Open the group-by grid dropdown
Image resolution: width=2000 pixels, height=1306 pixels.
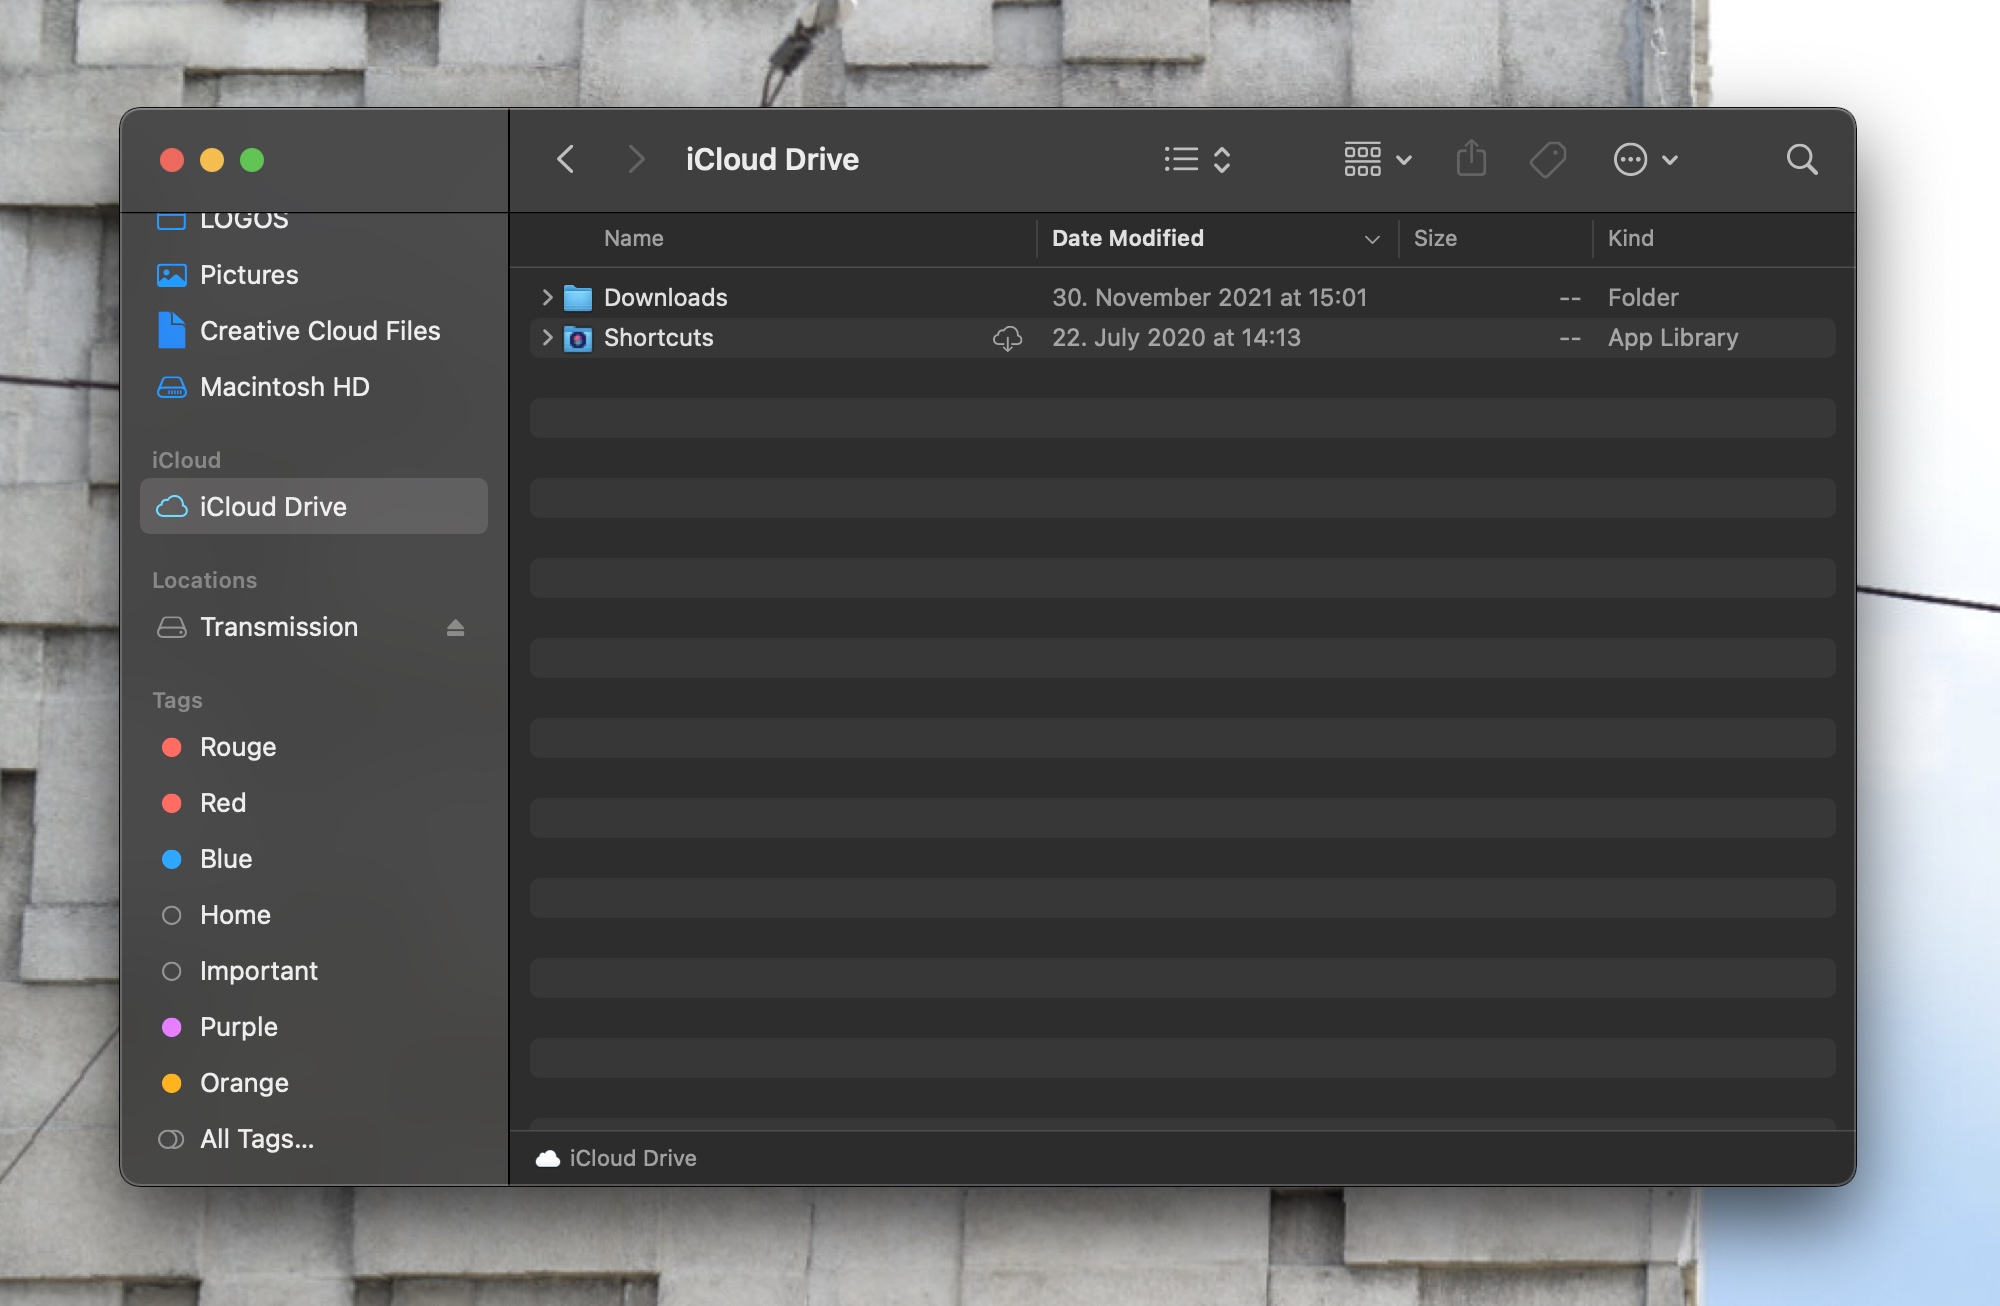(1377, 159)
